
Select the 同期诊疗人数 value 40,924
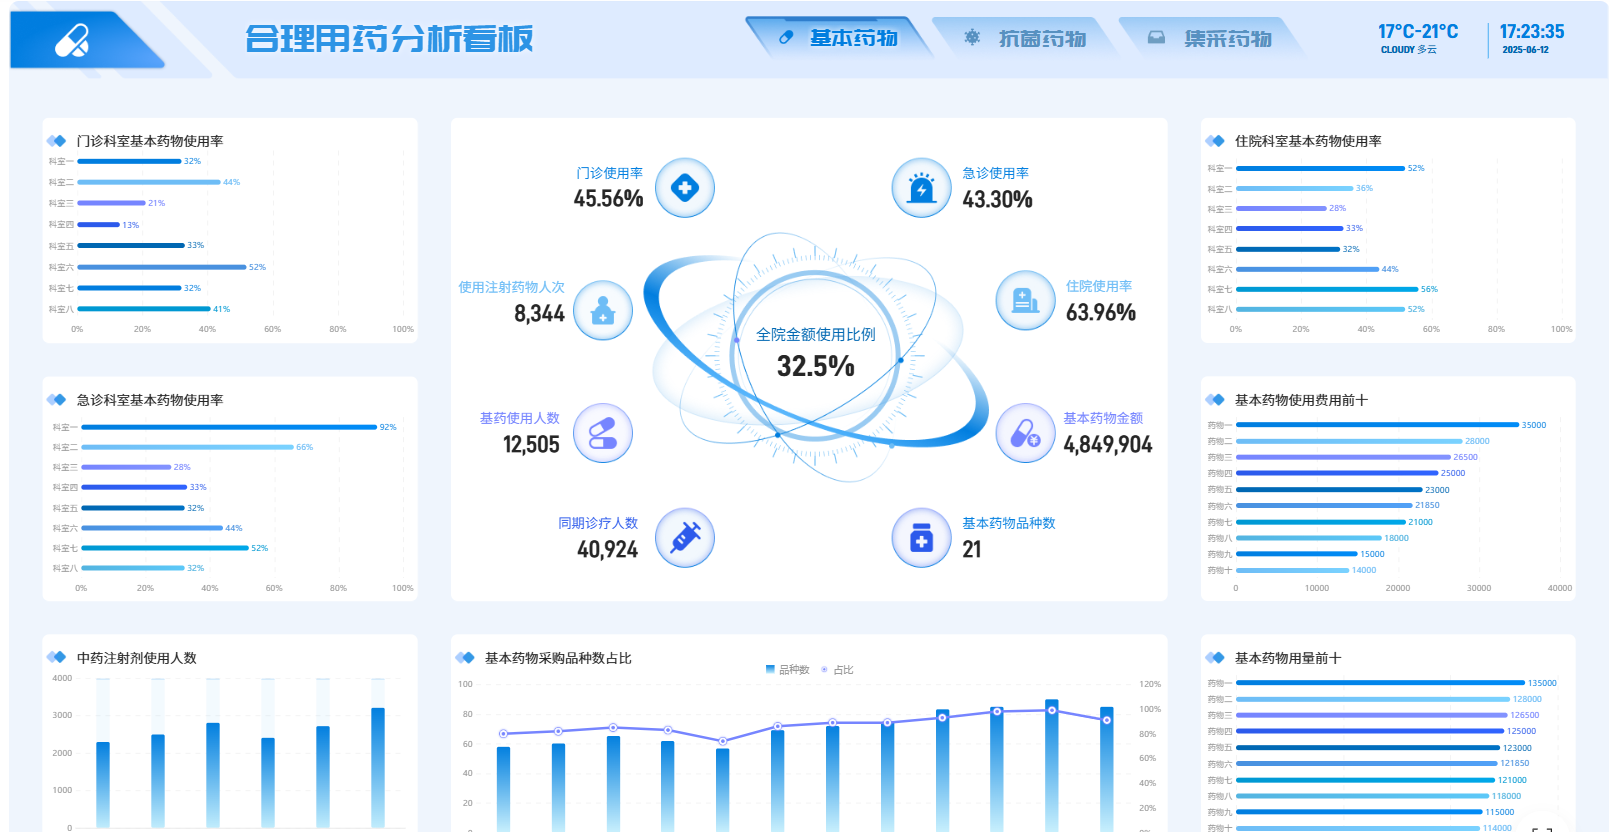pos(607,550)
